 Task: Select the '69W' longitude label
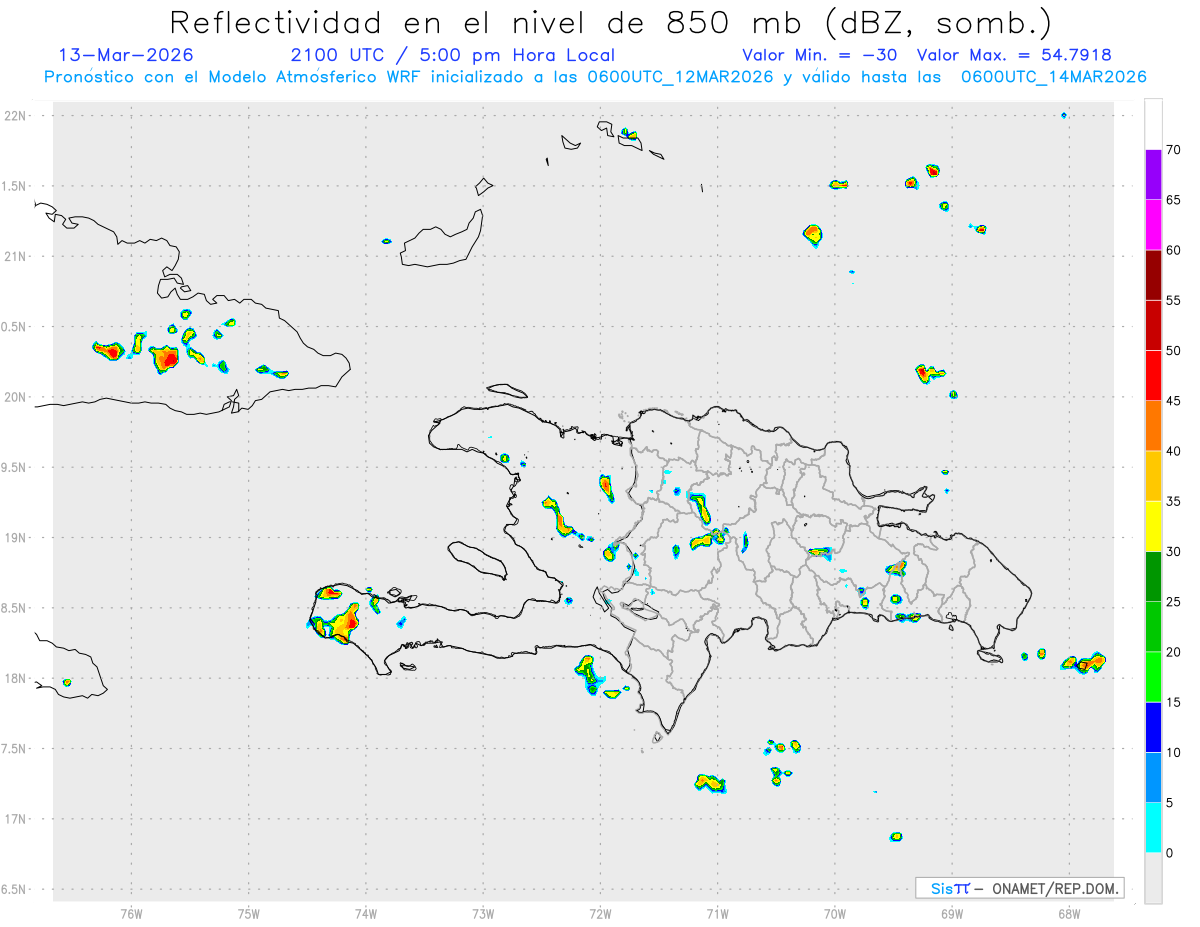[x=951, y=914]
